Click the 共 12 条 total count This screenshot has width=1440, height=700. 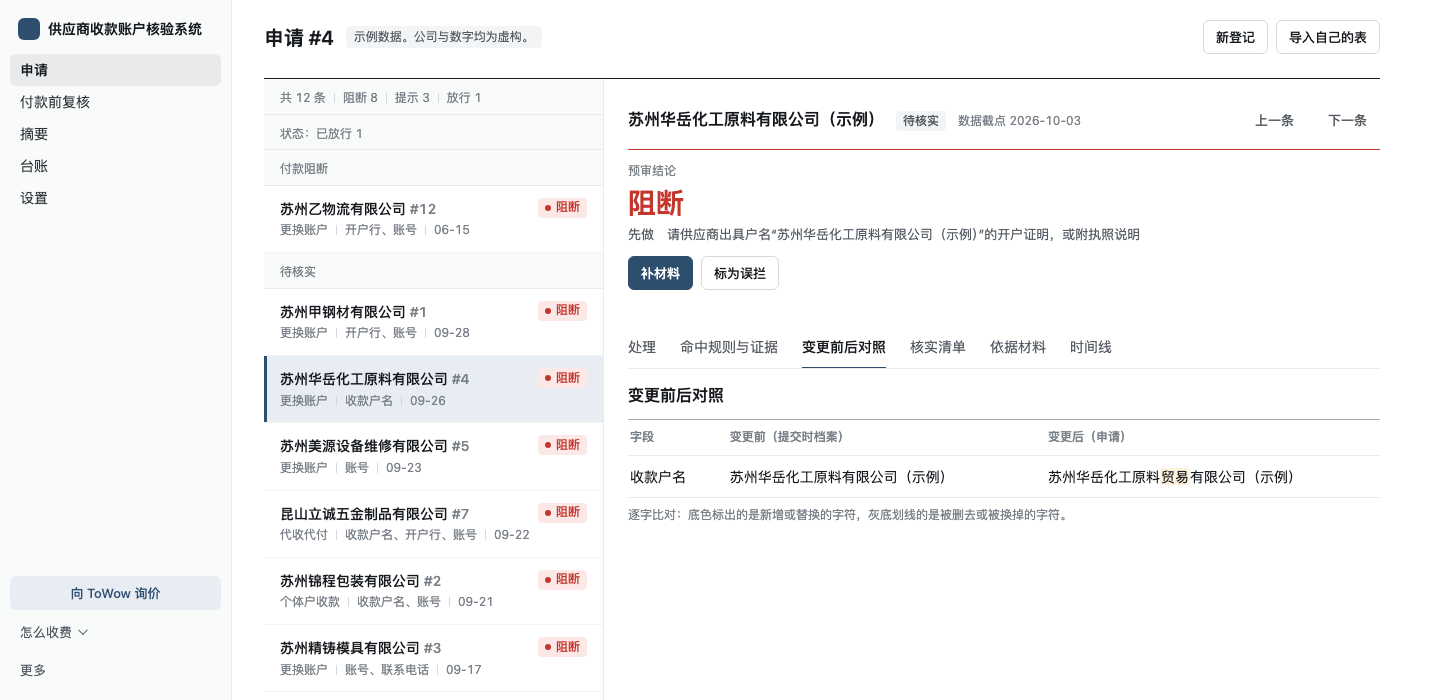[x=303, y=98]
